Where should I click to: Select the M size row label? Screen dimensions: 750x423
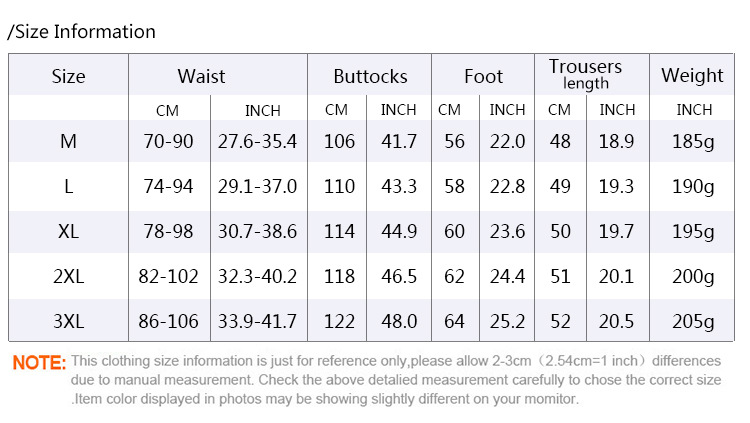tap(68, 141)
